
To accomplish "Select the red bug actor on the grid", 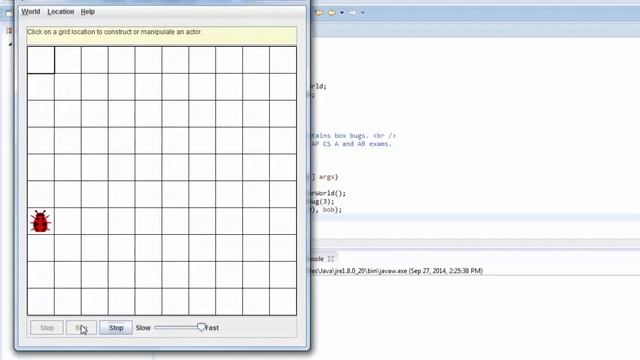I will point(40,221).
